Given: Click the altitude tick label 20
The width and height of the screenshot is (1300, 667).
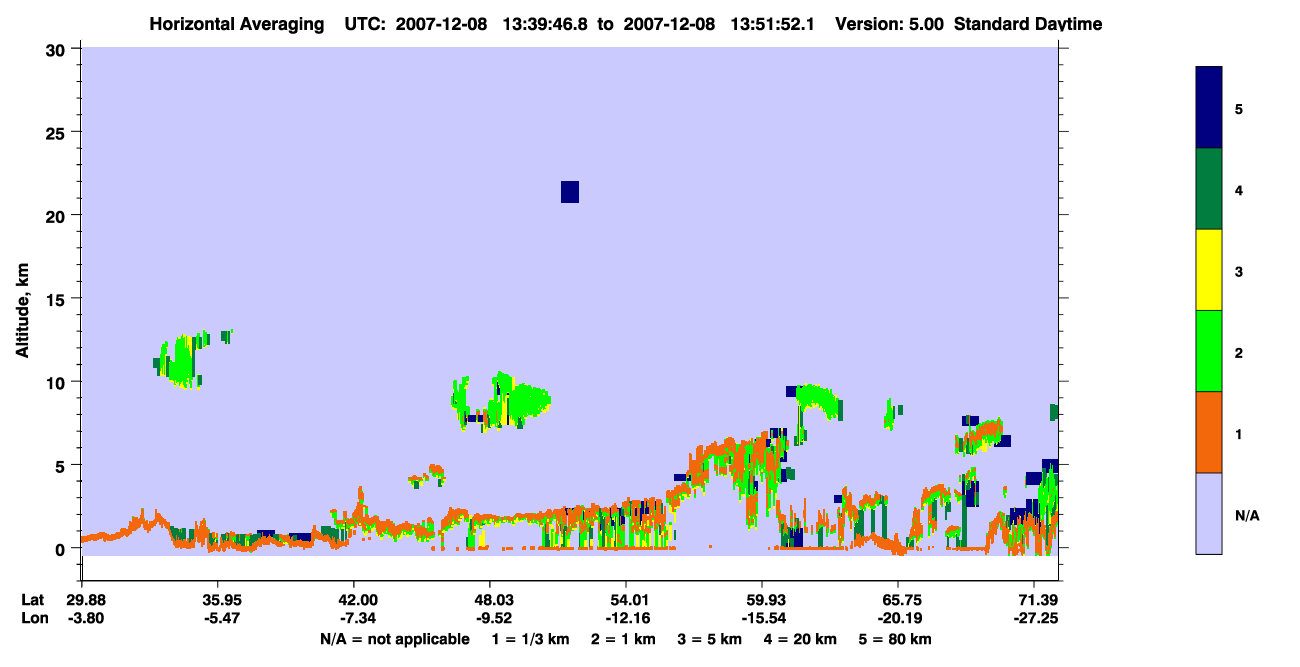Looking at the screenshot, I should (58, 215).
